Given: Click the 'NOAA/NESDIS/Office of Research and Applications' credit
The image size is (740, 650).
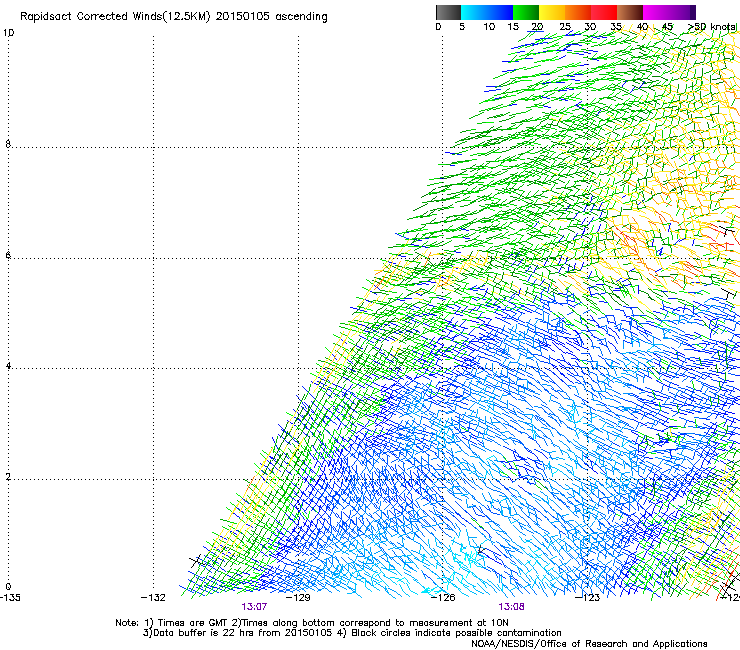Looking at the screenshot, I should point(589,643).
